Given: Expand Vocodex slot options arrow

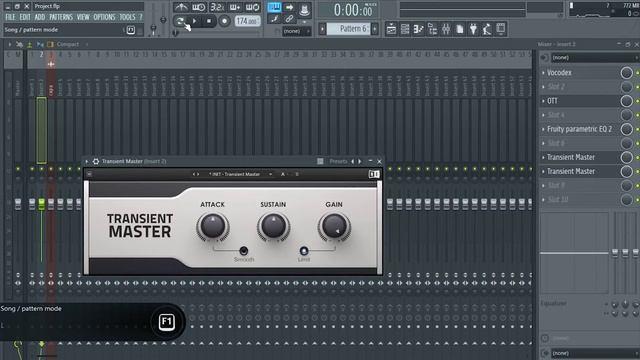Looking at the screenshot, I should [543, 73].
